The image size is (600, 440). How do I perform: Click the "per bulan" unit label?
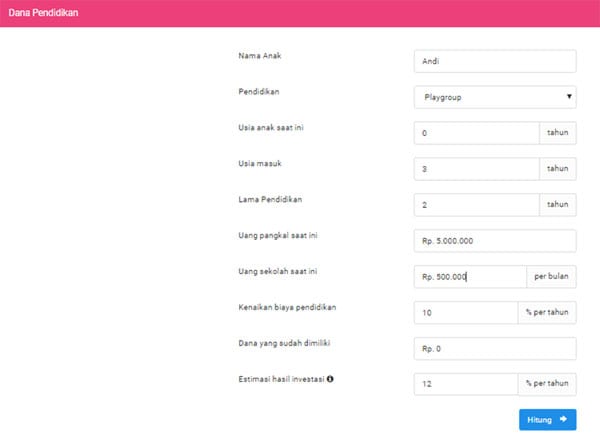[552, 277]
